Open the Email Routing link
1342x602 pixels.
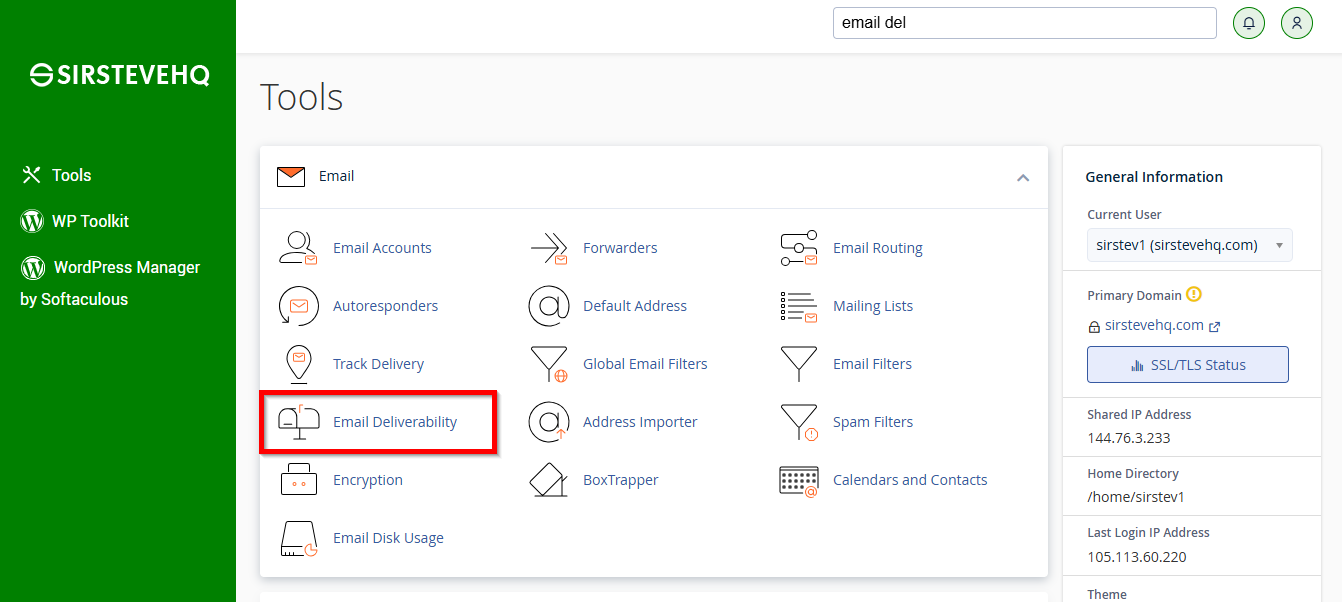tap(878, 248)
